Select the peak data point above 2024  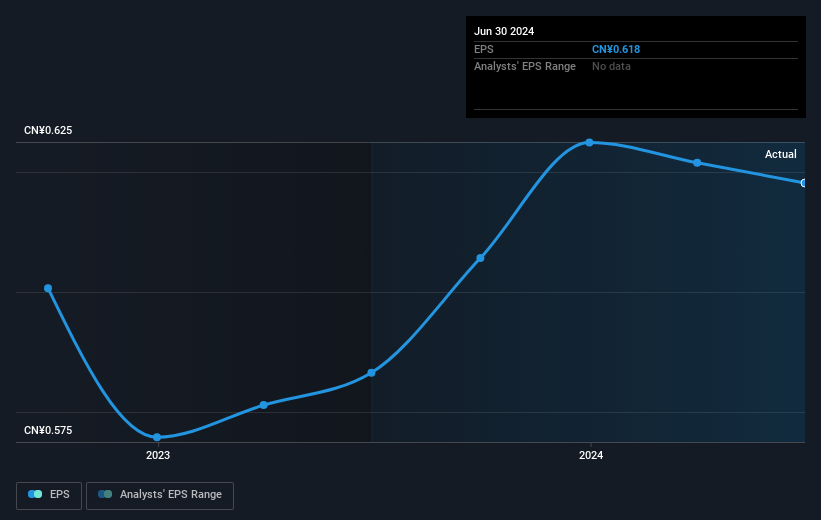click(589, 142)
